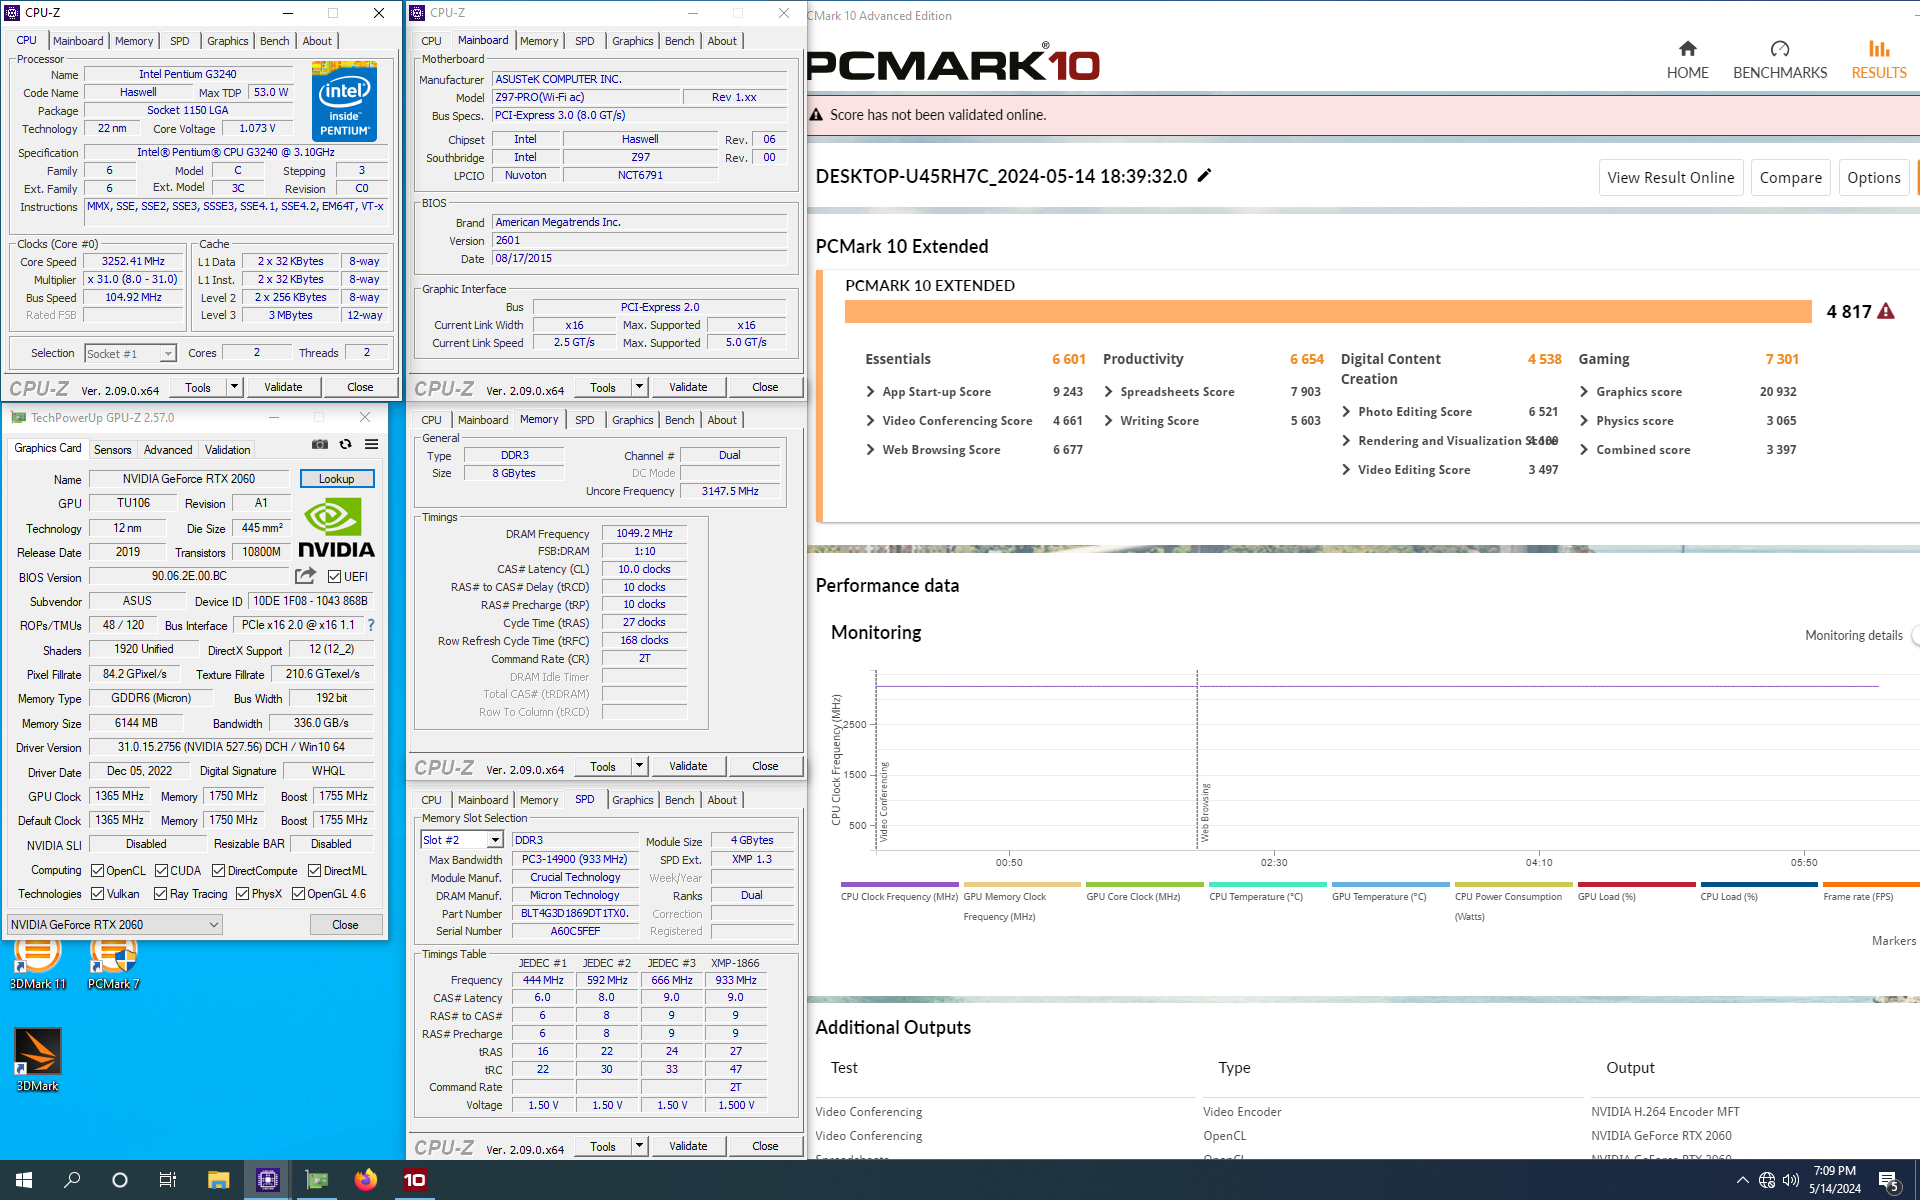The image size is (1920, 1200).
Task: Switch to Bench tab in CPU-Z CPU window
Action: click(x=274, y=41)
